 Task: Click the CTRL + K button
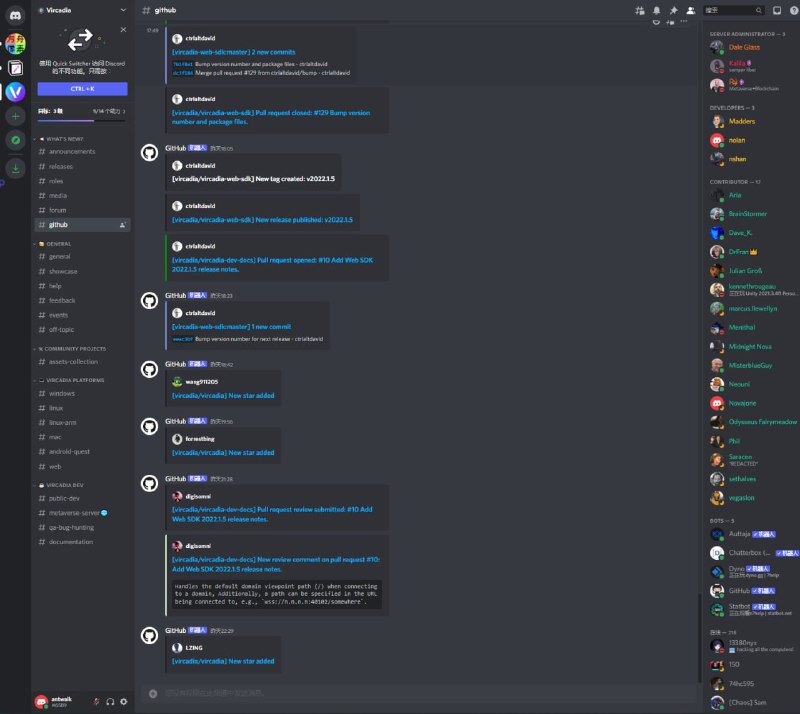coord(82,89)
